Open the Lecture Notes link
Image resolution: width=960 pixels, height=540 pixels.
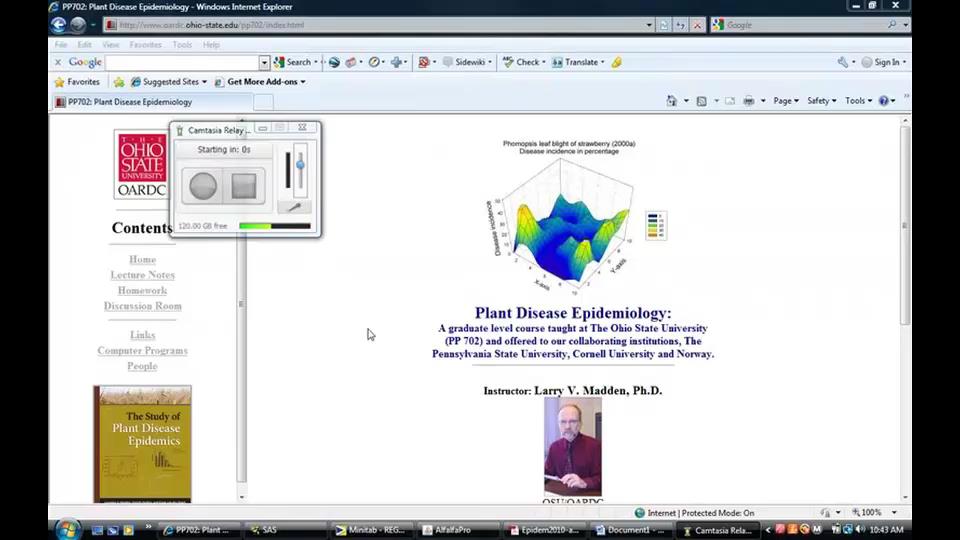(x=143, y=275)
